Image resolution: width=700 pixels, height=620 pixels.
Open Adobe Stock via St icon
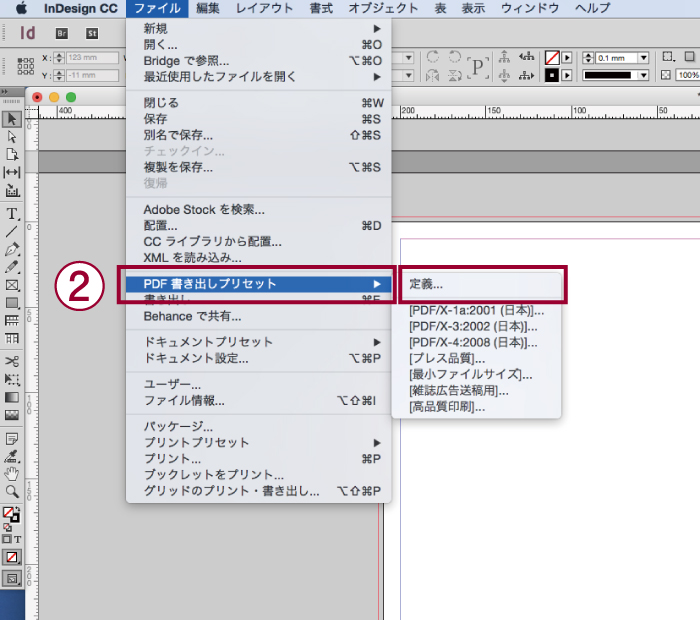[x=92, y=33]
